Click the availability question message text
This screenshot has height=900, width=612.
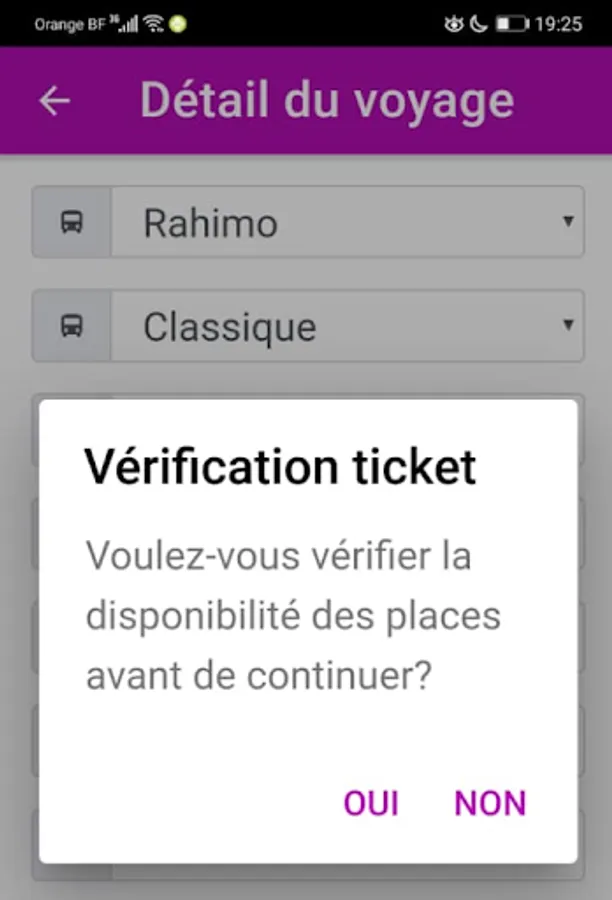coord(293,615)
